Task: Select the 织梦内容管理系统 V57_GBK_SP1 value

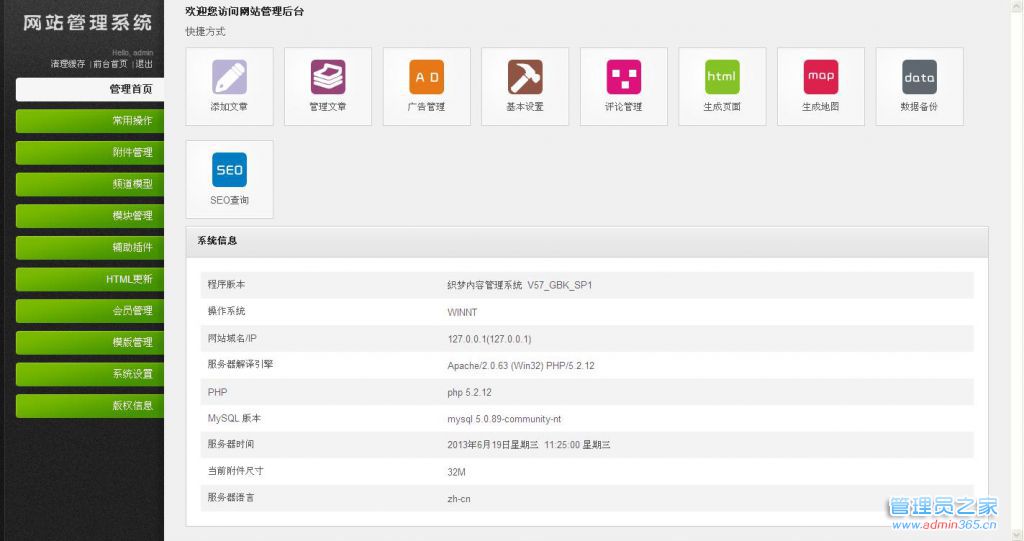Action: click(520, 286)
